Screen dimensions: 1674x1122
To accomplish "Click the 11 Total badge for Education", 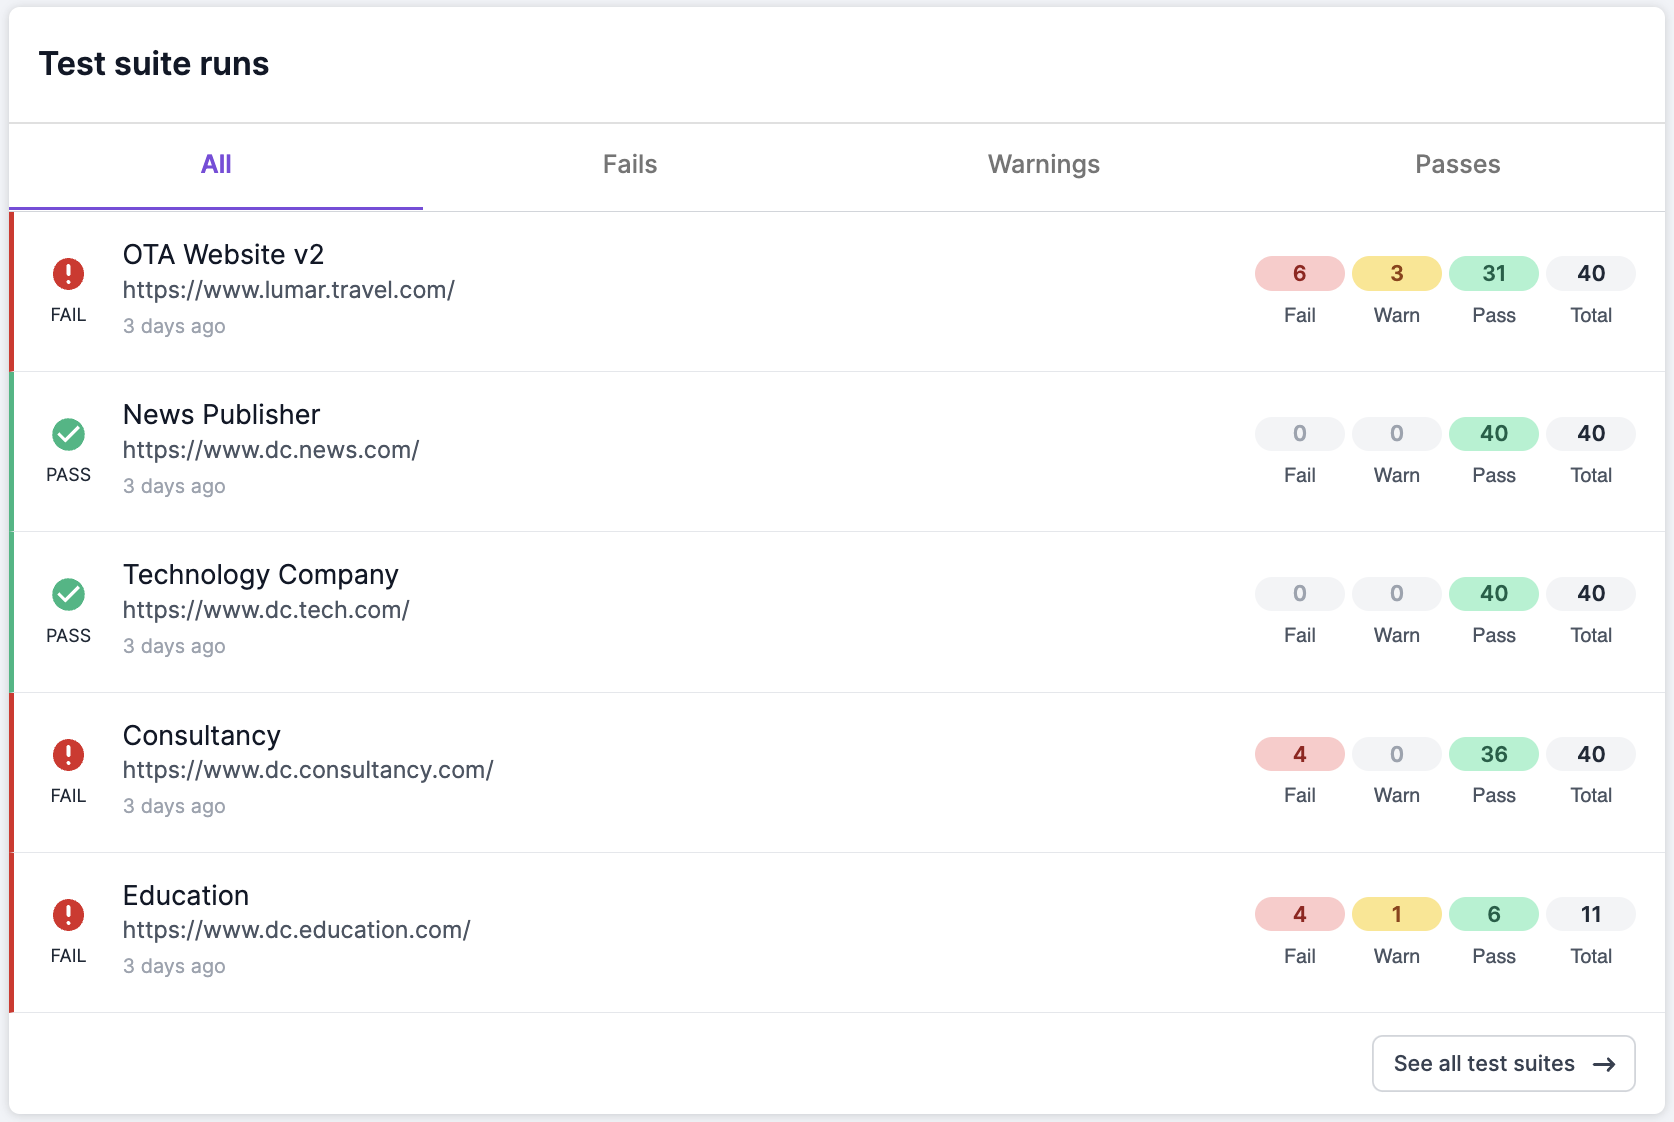I will point(1591,915).
